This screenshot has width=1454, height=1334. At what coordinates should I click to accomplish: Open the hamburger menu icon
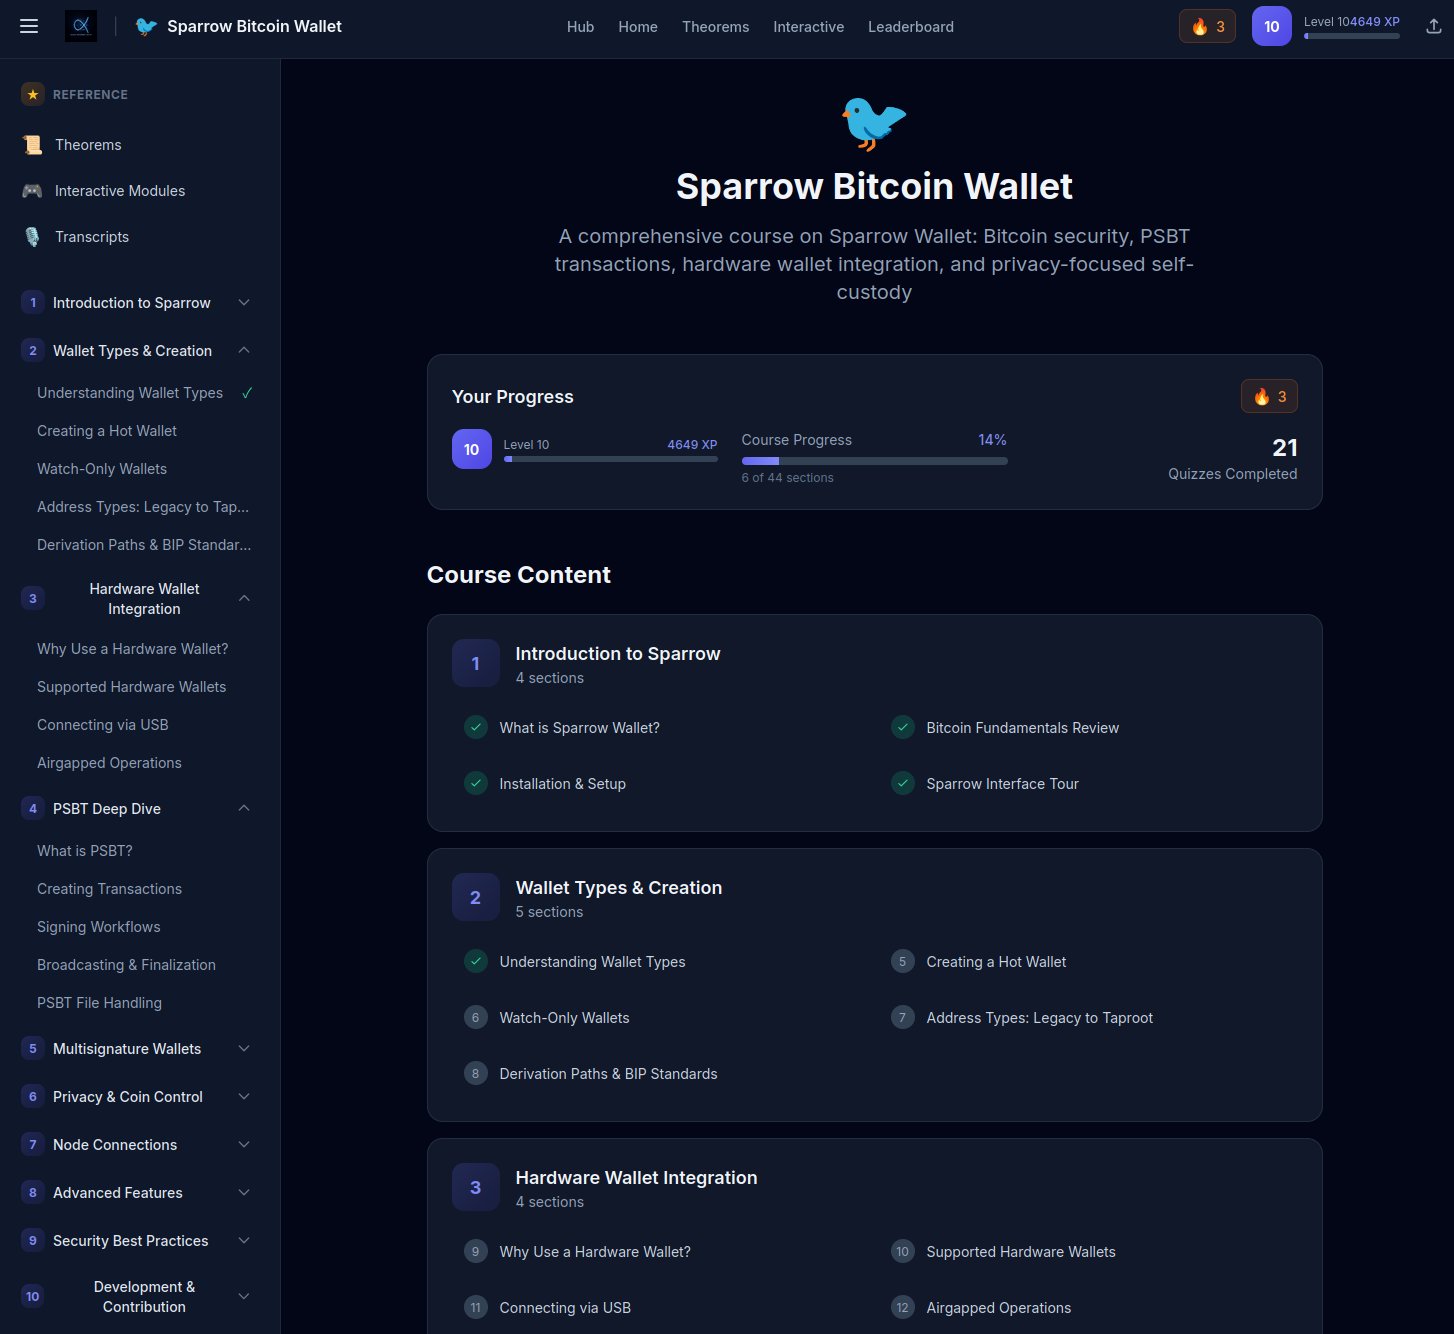click(x=29, y=26)
